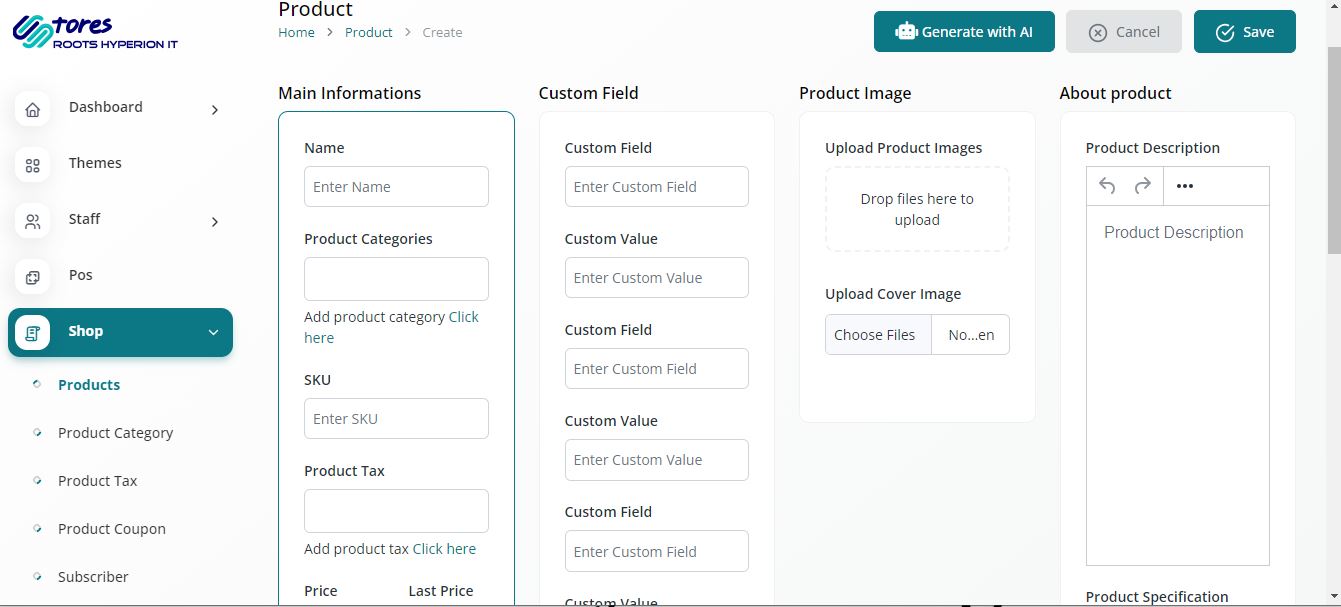
Task: Collapse the Shop menu chevron
Action: 213,333
